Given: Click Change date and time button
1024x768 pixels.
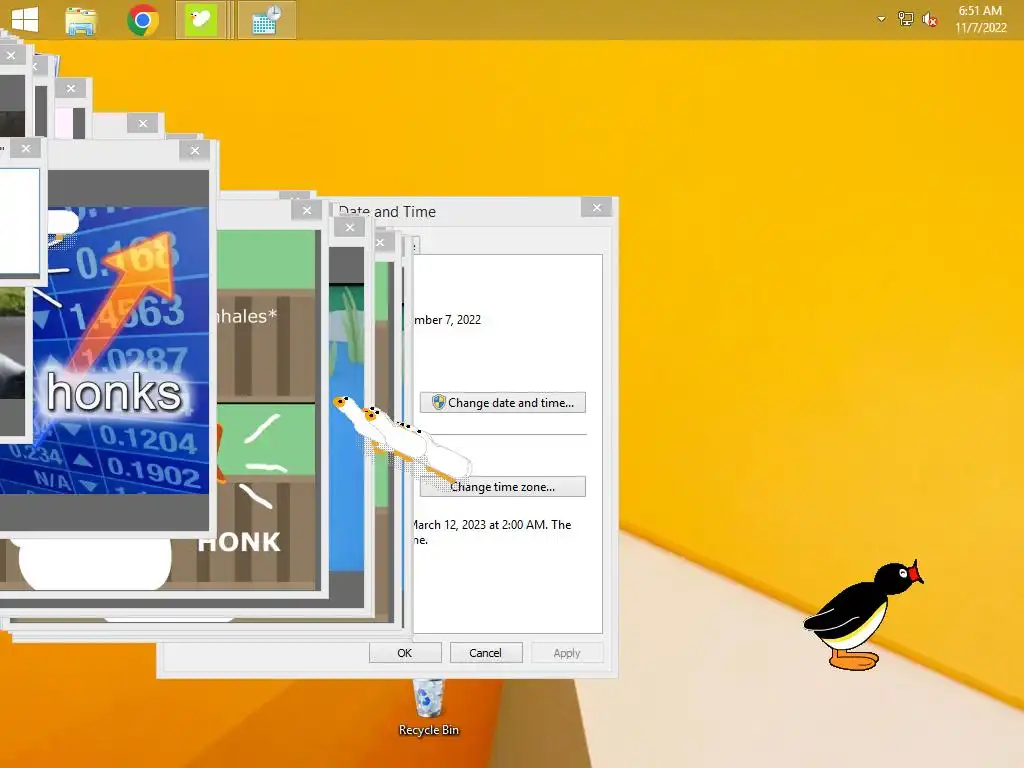Looking at the screenshot, I should [502, 402].
